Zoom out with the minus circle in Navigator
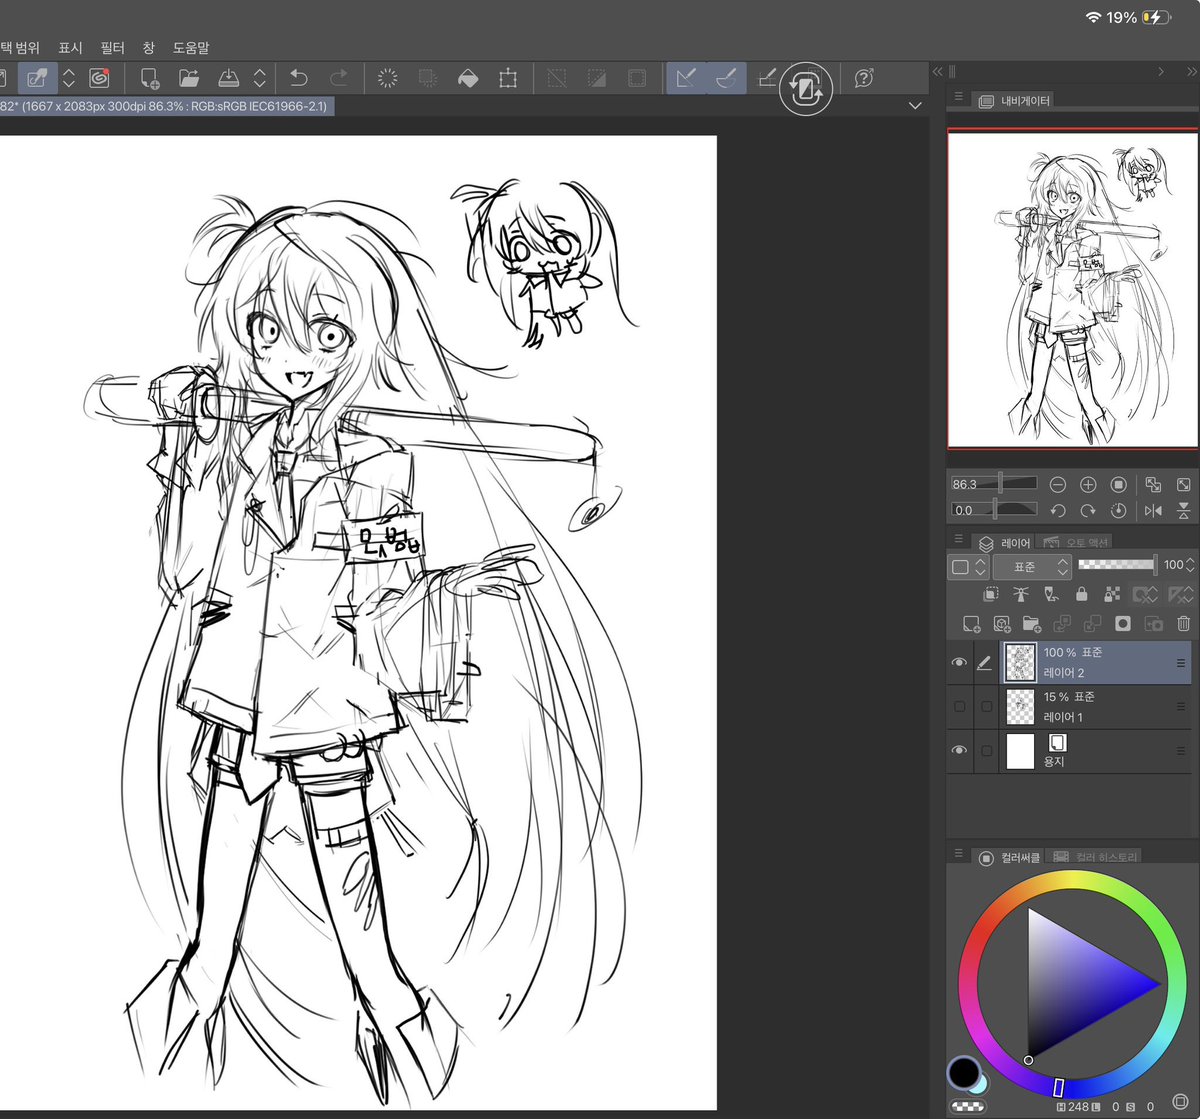This screenshot has width=1200, height=1119. [1058, 484]
